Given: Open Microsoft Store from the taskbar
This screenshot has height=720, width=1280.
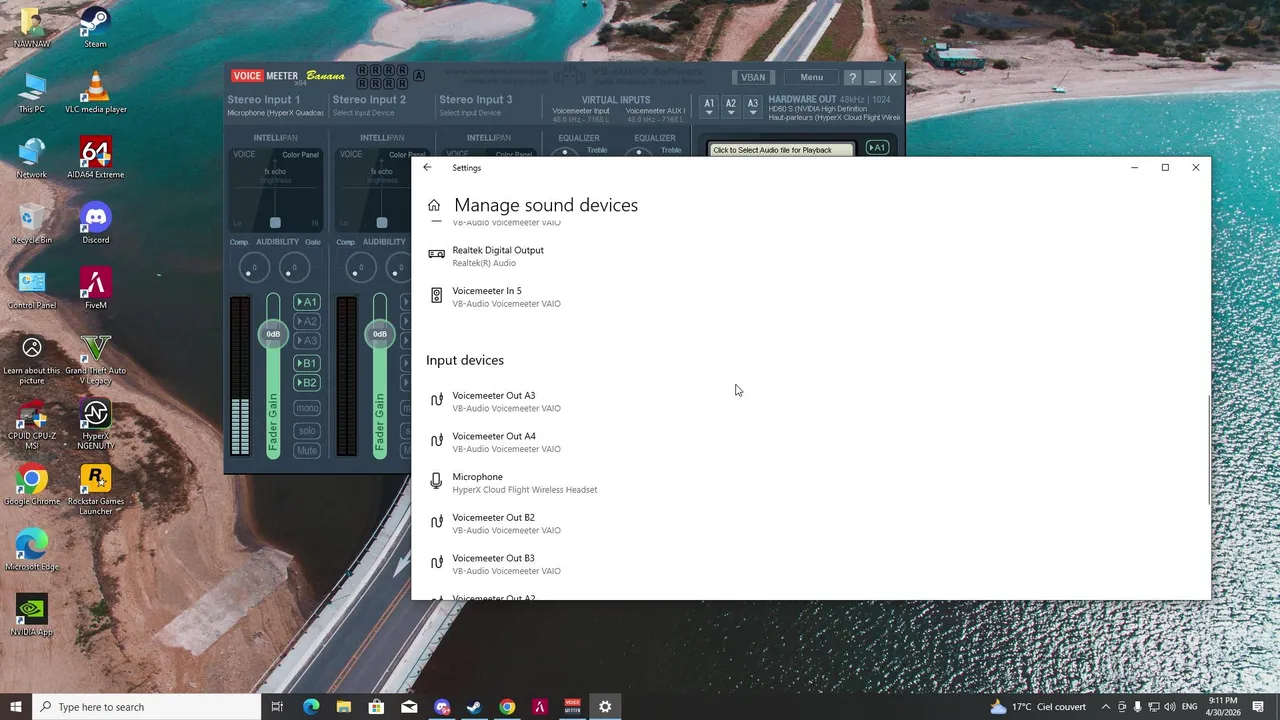Looking at the screenshot, I should 376,707.
